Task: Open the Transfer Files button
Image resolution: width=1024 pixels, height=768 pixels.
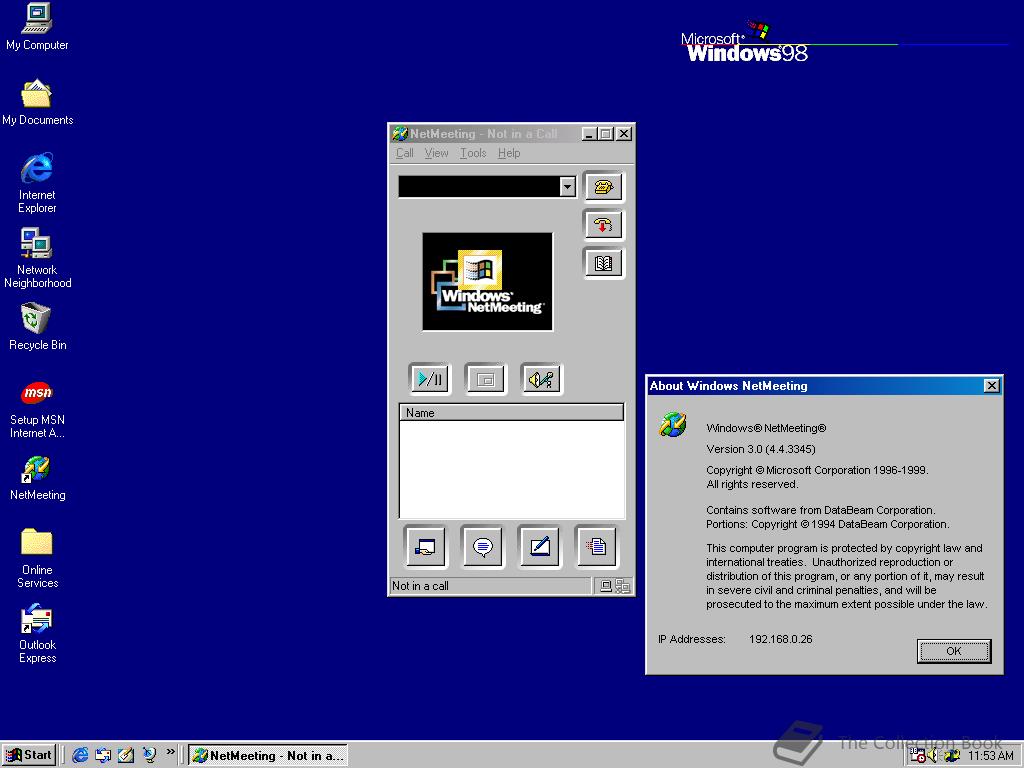Action: pyautogui.click(x=596, y=546)
